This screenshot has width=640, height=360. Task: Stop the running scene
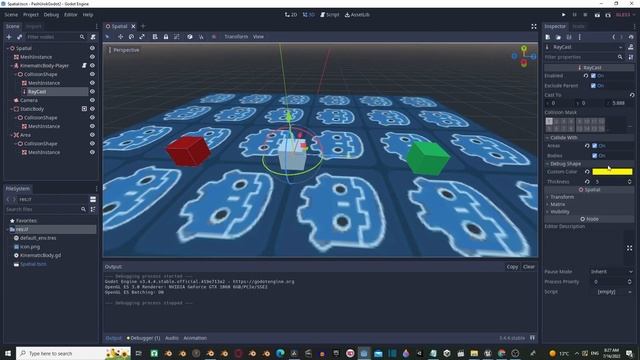click(x=585, y=15)
